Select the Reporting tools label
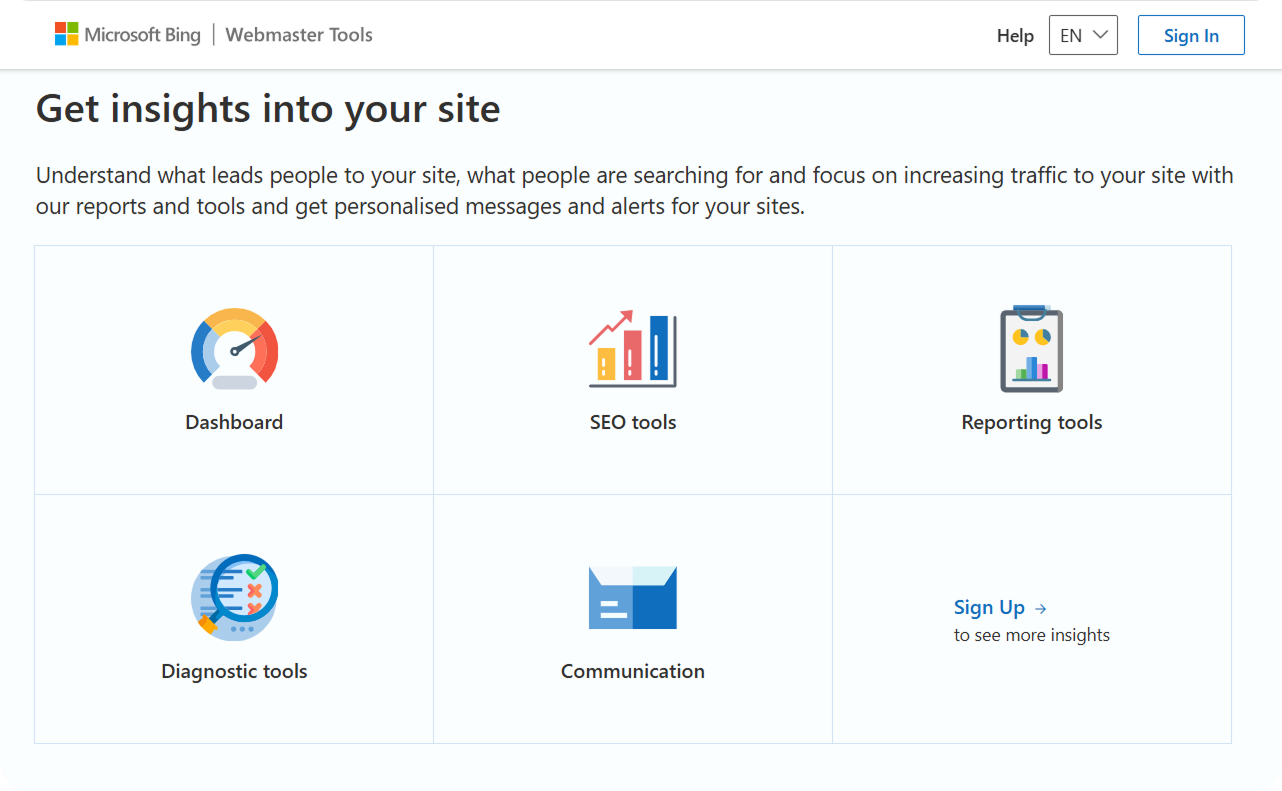Screen dimensions: 1282x791 [1031, 422]
